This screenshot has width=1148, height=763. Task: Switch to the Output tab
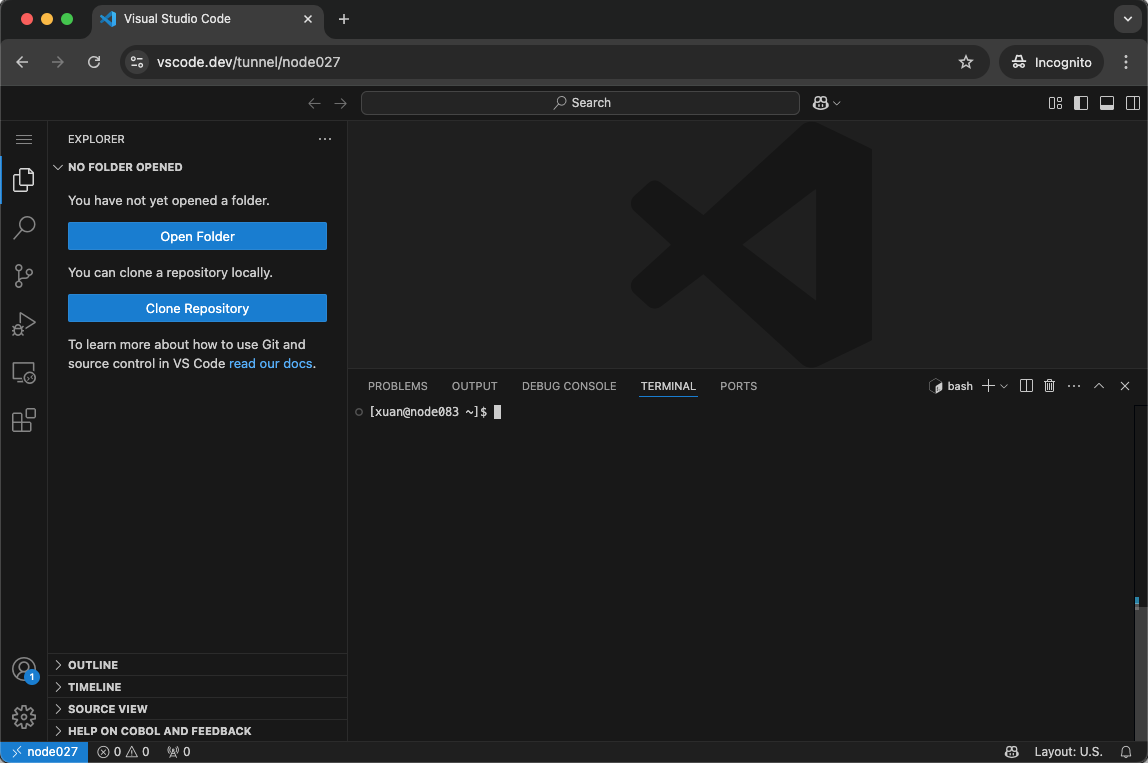[x=474, y=386]
